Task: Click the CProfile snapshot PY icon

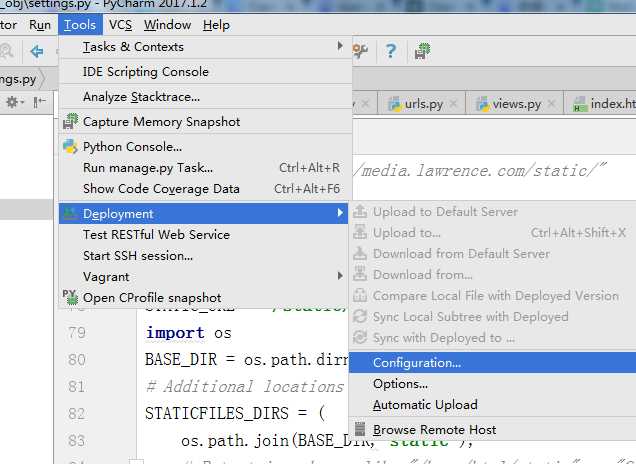Action: (x=70, y=297)
